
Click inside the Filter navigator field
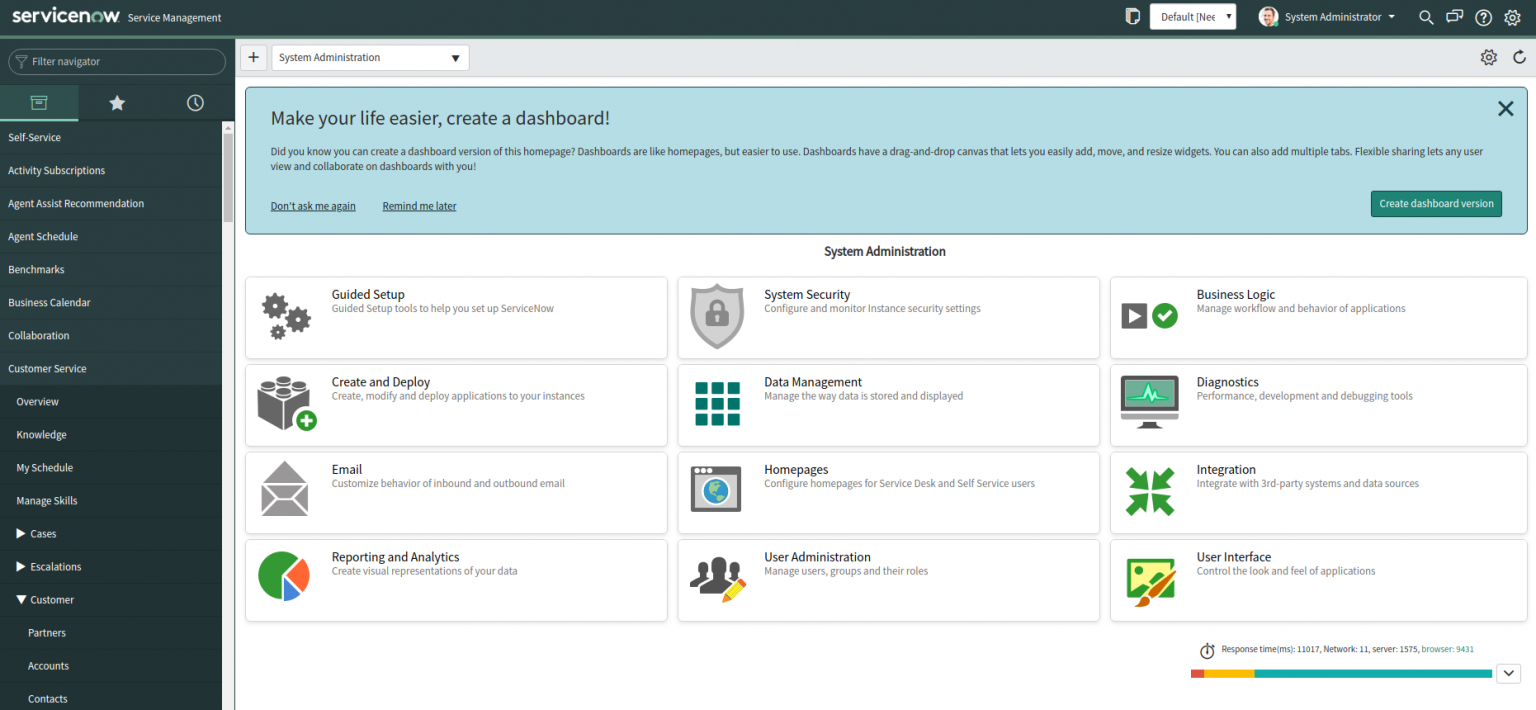117,61
